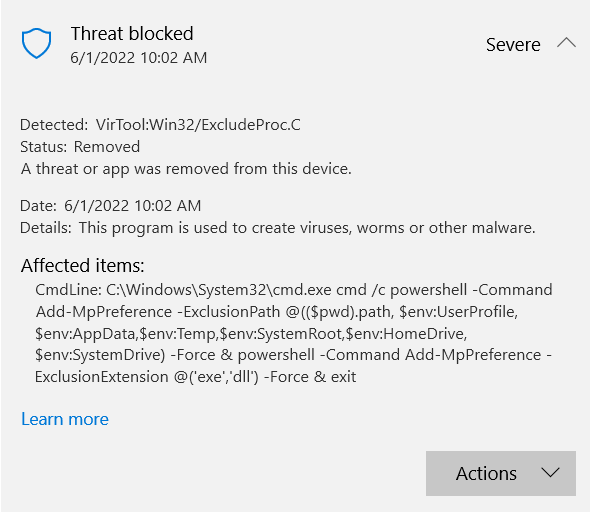
Task: Open the Actions dropdown button
Action: click(501, 473)
